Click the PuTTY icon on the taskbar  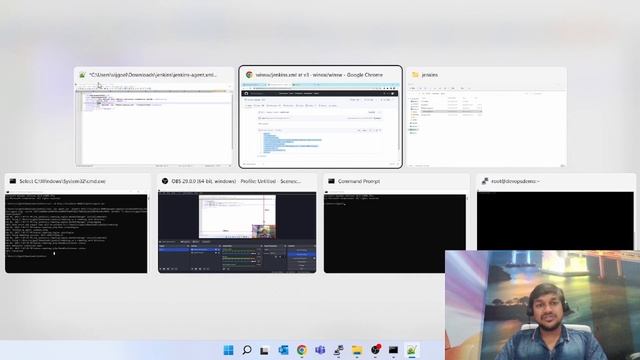coord(338,350)
